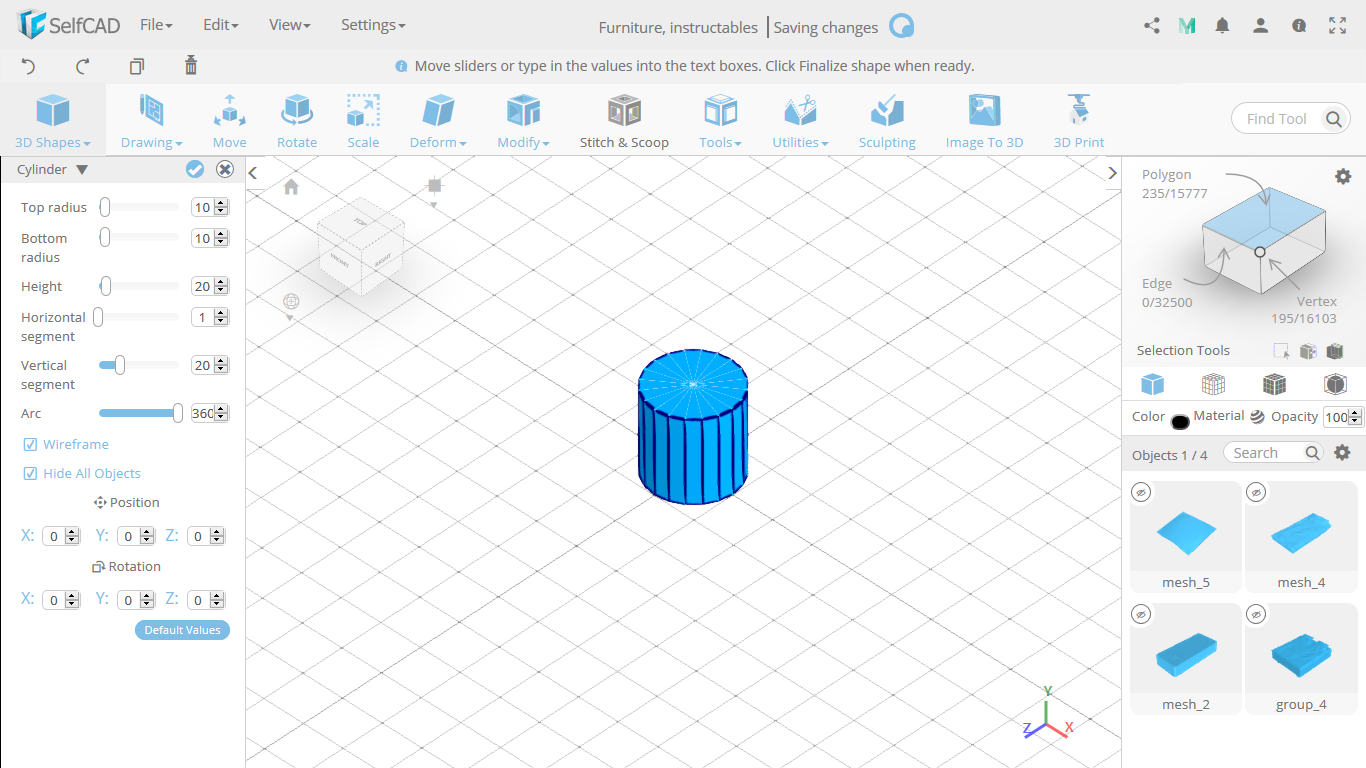This screenshot has width=1366, height=768.
Task: Click the Opacity value field
Action: 1337,417
